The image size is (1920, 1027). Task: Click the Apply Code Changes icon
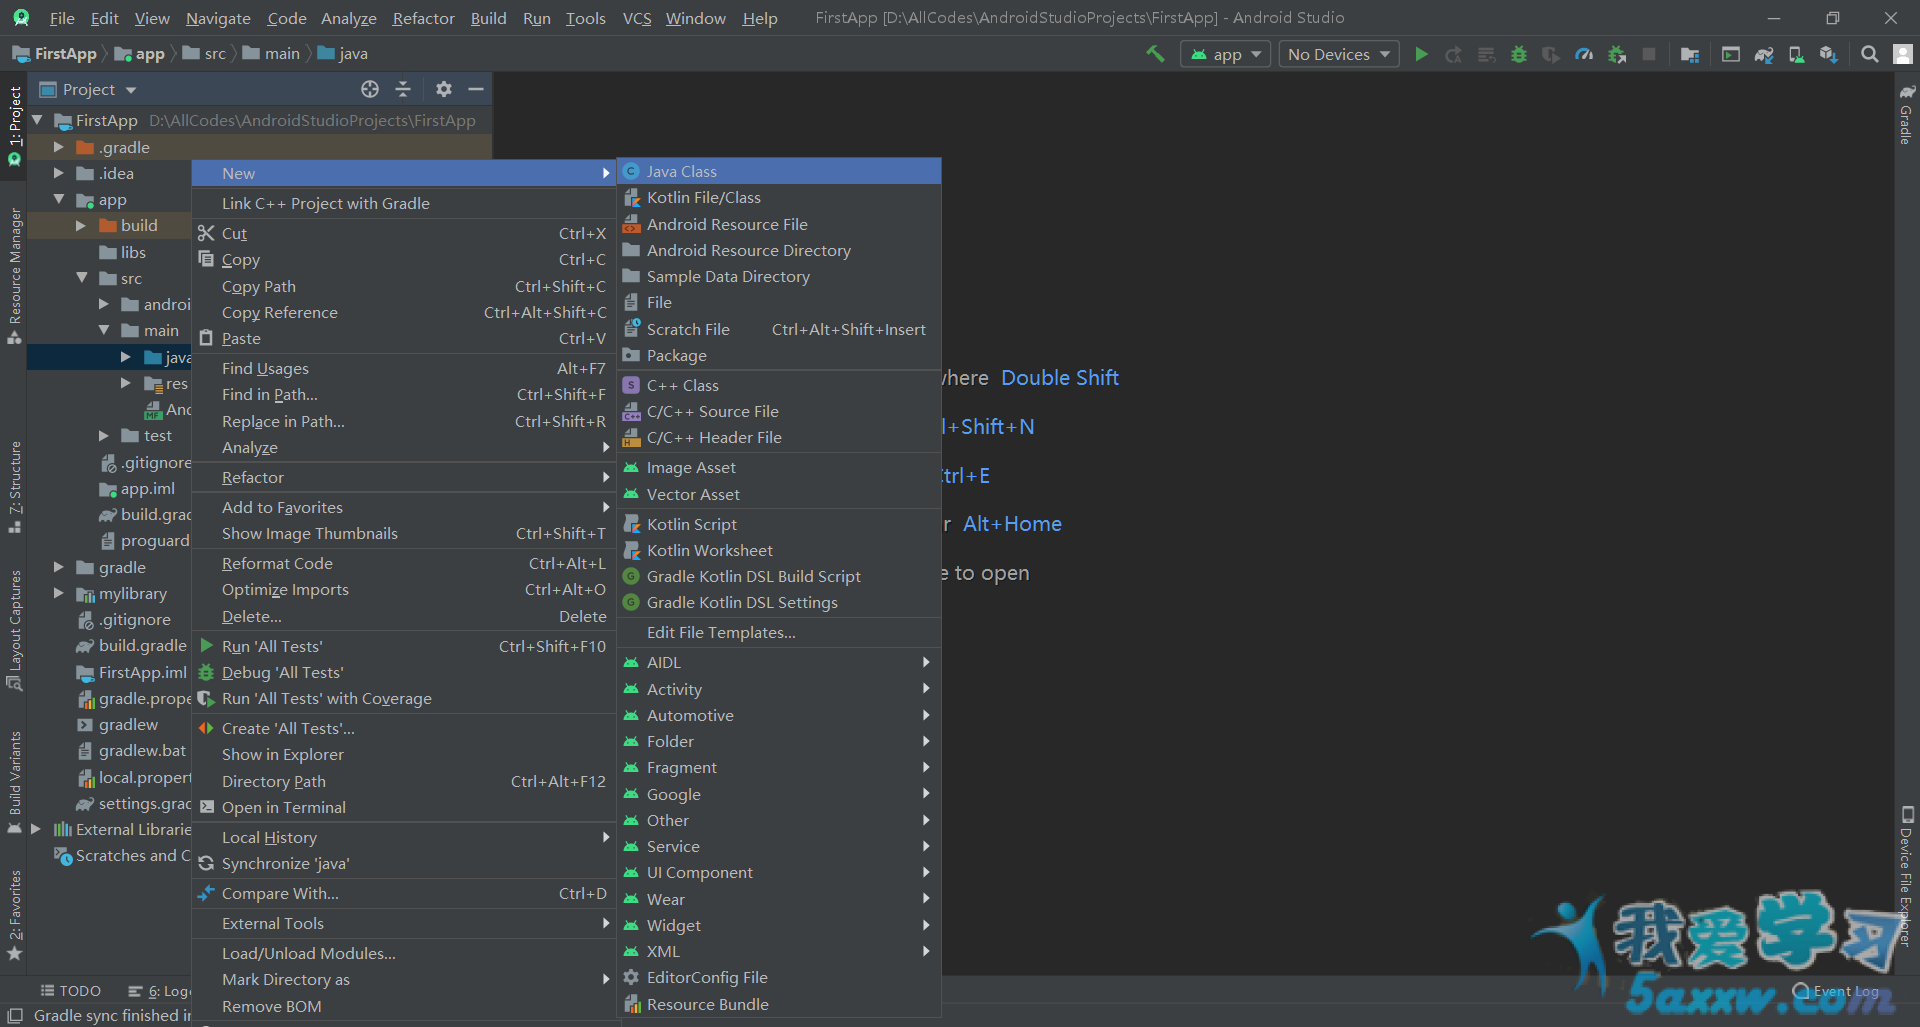point(1487,54)
